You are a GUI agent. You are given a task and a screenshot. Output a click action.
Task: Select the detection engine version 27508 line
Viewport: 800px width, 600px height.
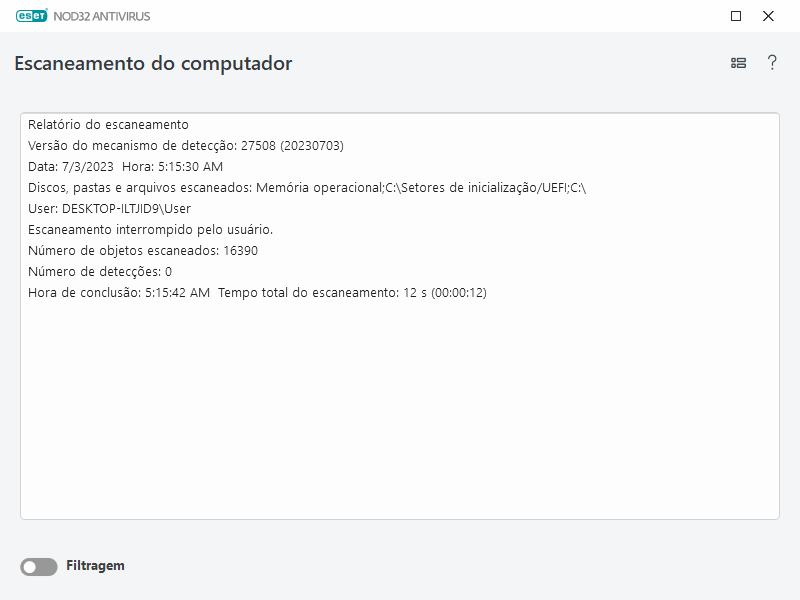coord(185,145)
